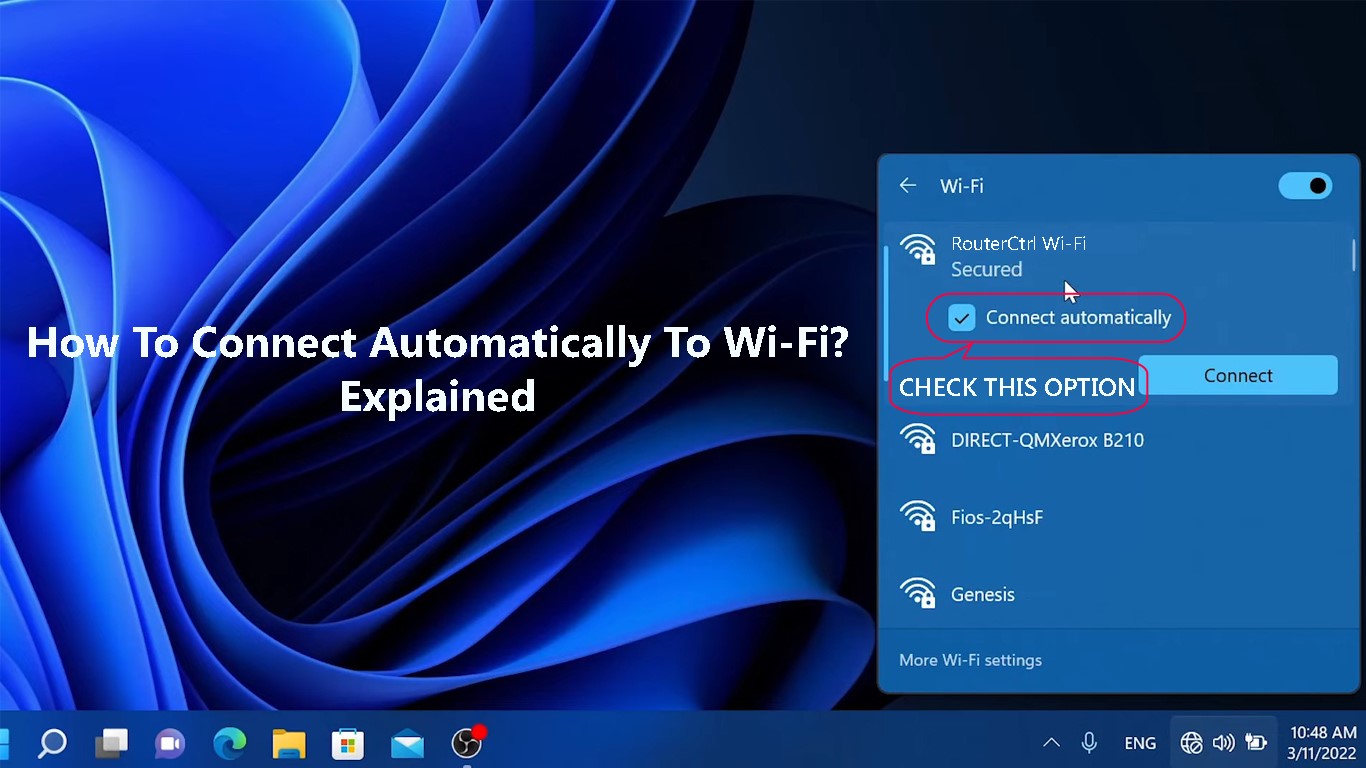Enable the Connect automatically checkbox
Screen dimensions: 1366x768
[961, 317]
